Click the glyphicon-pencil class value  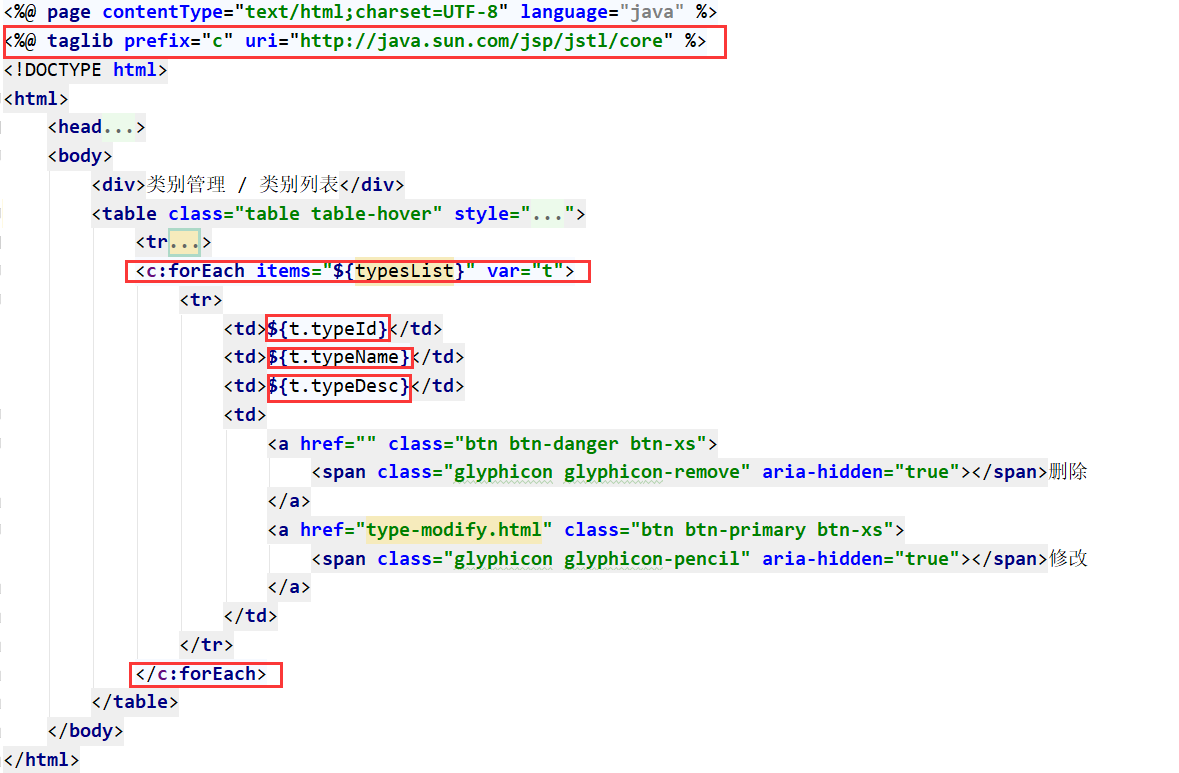[602, 559]
